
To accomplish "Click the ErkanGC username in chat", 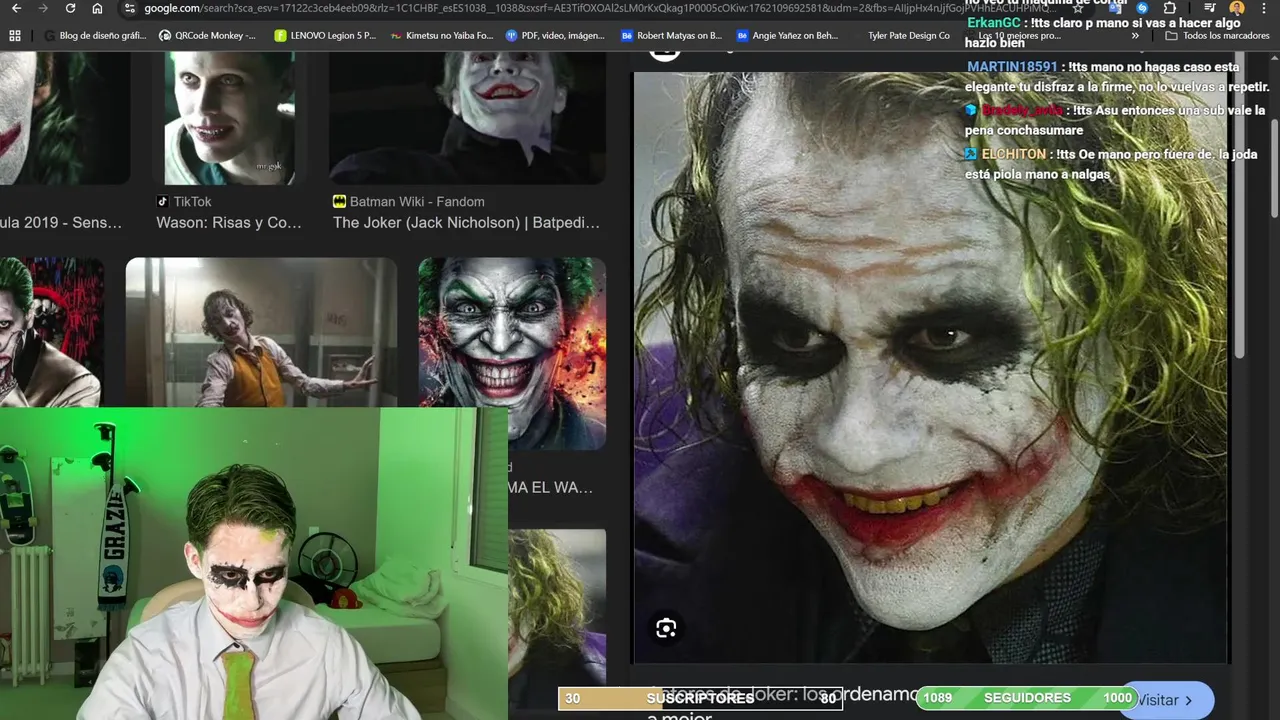I will [993, 23].
